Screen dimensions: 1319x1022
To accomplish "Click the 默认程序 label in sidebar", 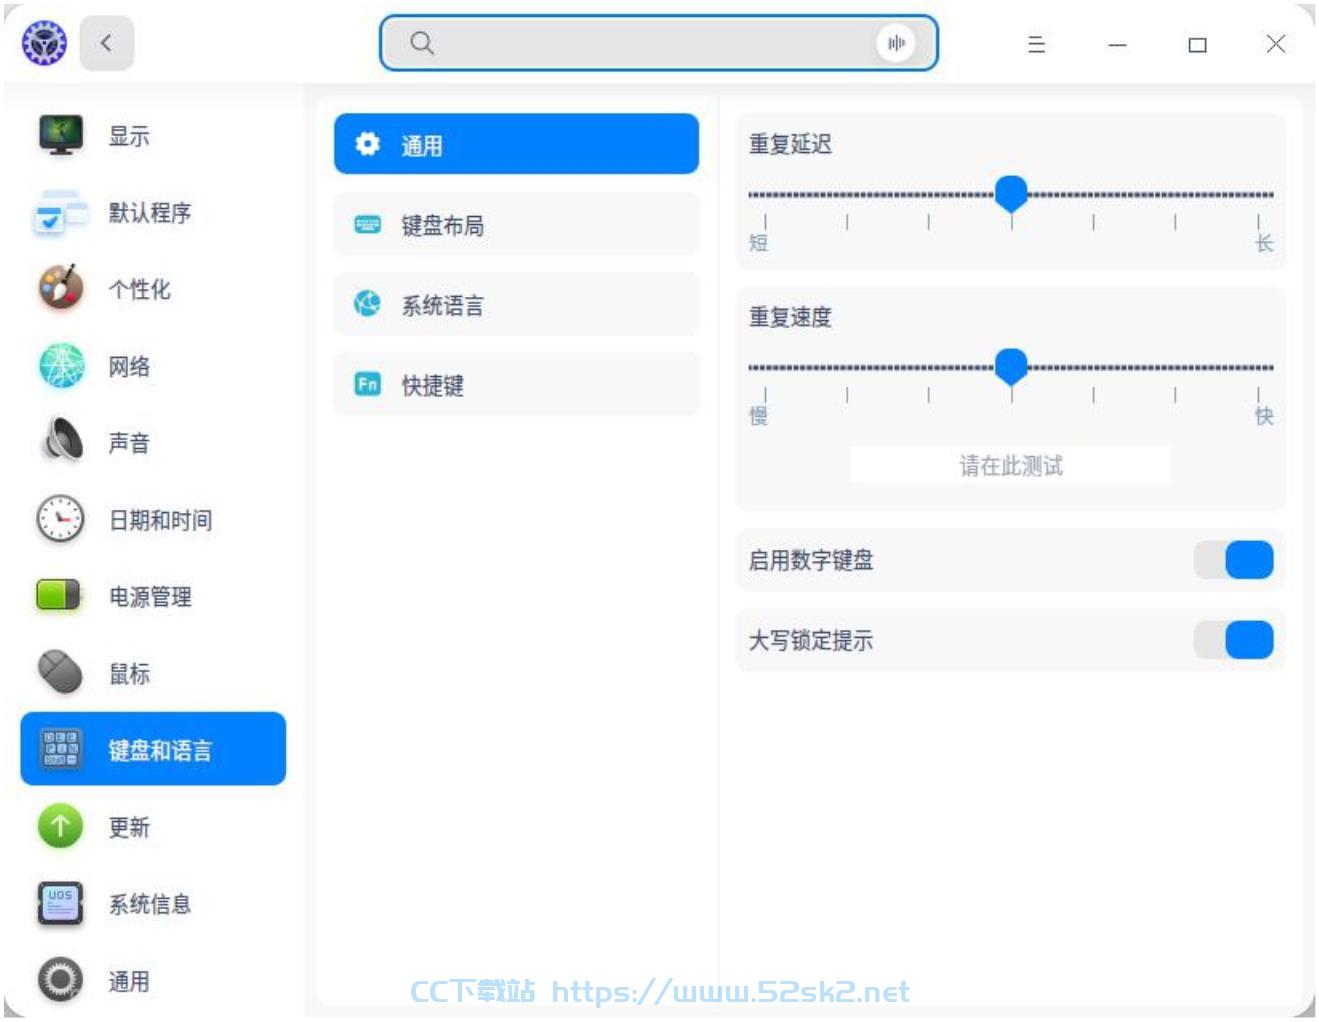I will [150, 212].
